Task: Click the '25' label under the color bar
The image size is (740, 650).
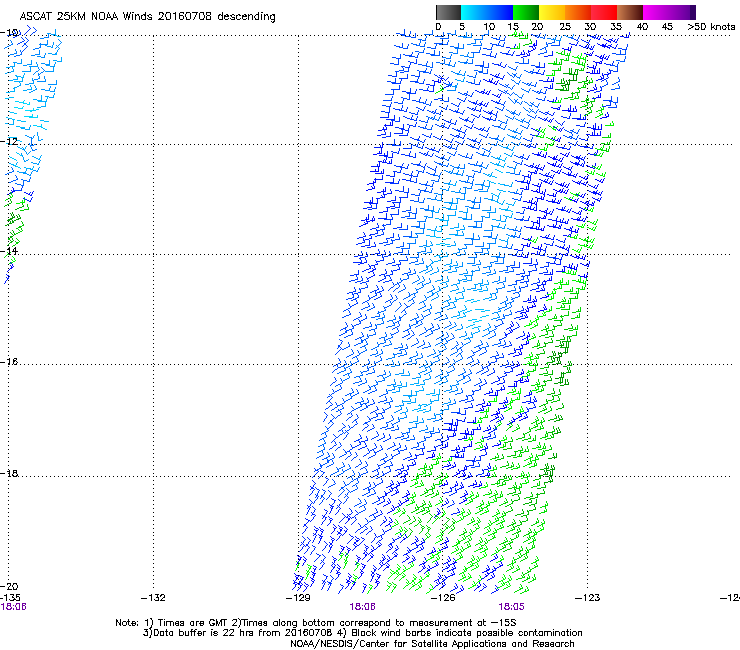Action: 565,26
